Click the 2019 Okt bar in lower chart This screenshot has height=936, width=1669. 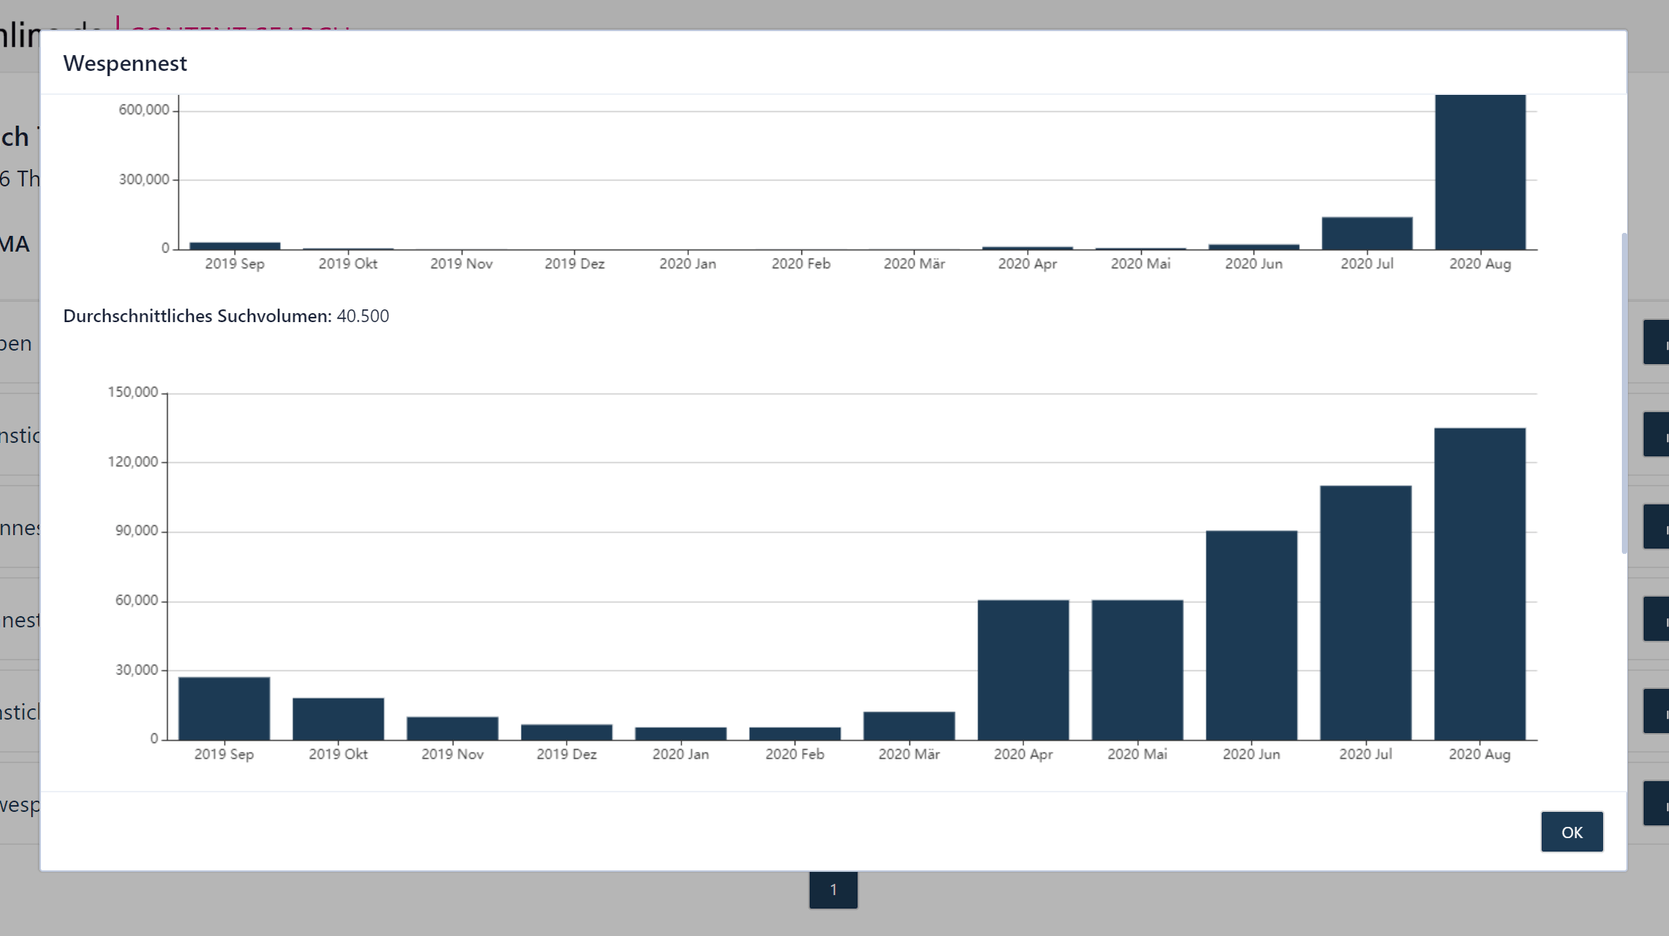pos(338,719)
